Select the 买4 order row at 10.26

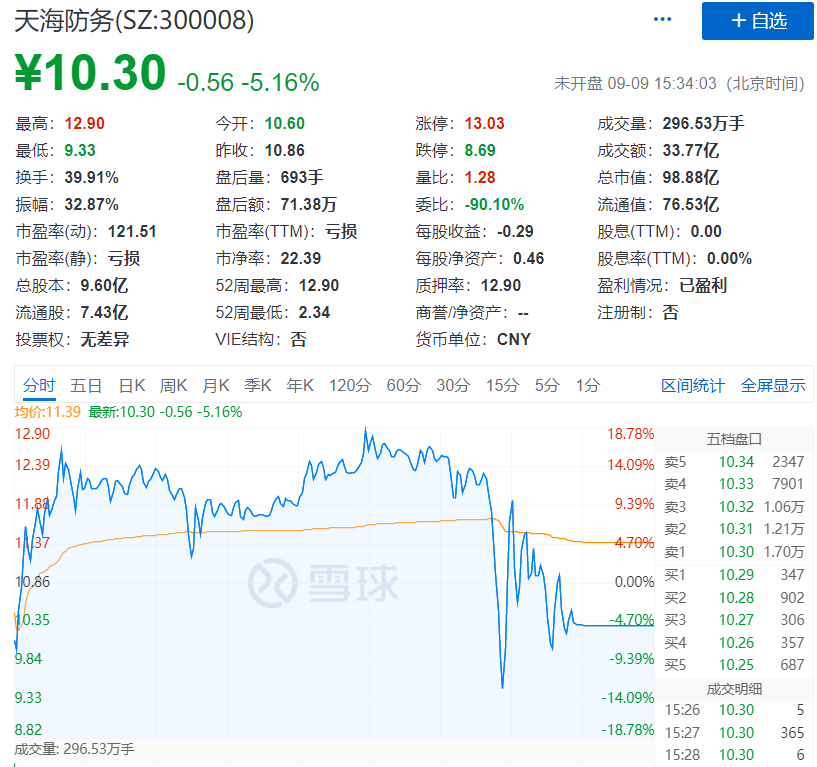point(734,643)
